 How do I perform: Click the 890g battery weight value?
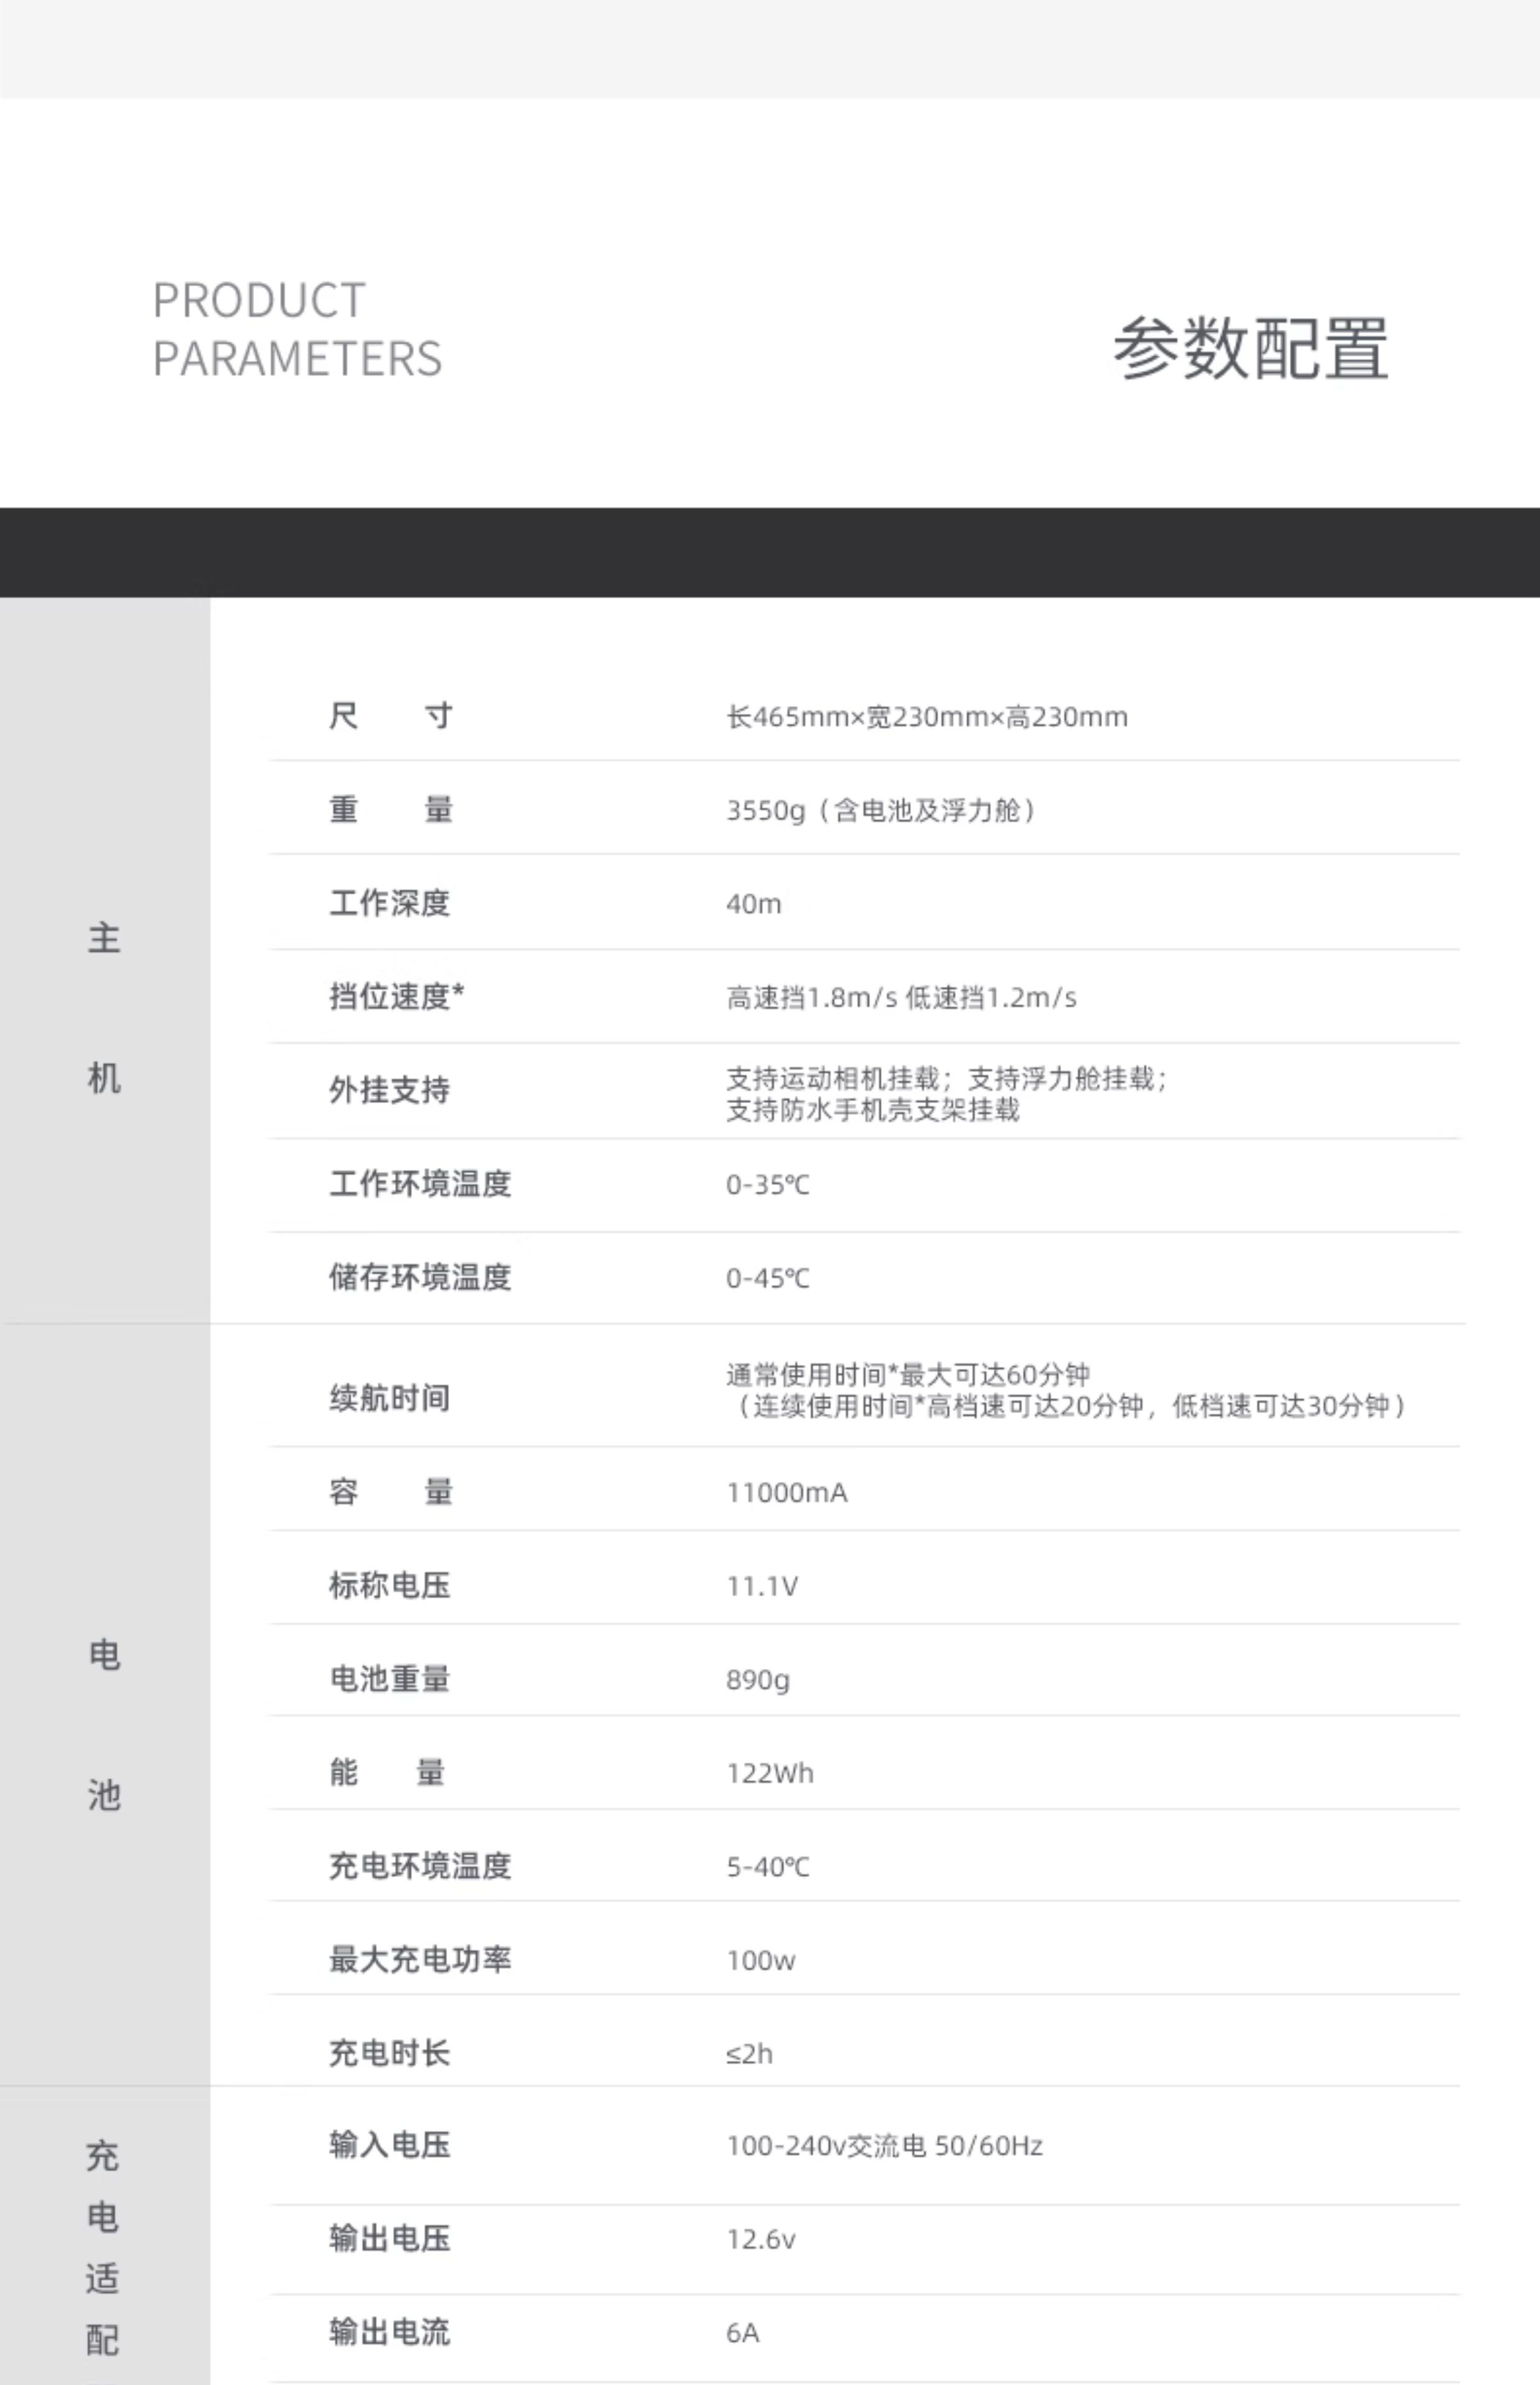pyautogui.click(x=757, y=1680)
